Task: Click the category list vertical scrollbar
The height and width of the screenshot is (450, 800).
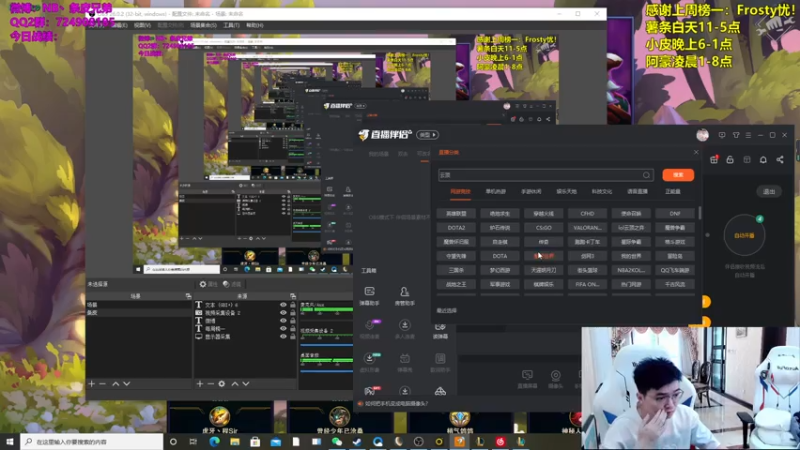Action: pos(699,213)
